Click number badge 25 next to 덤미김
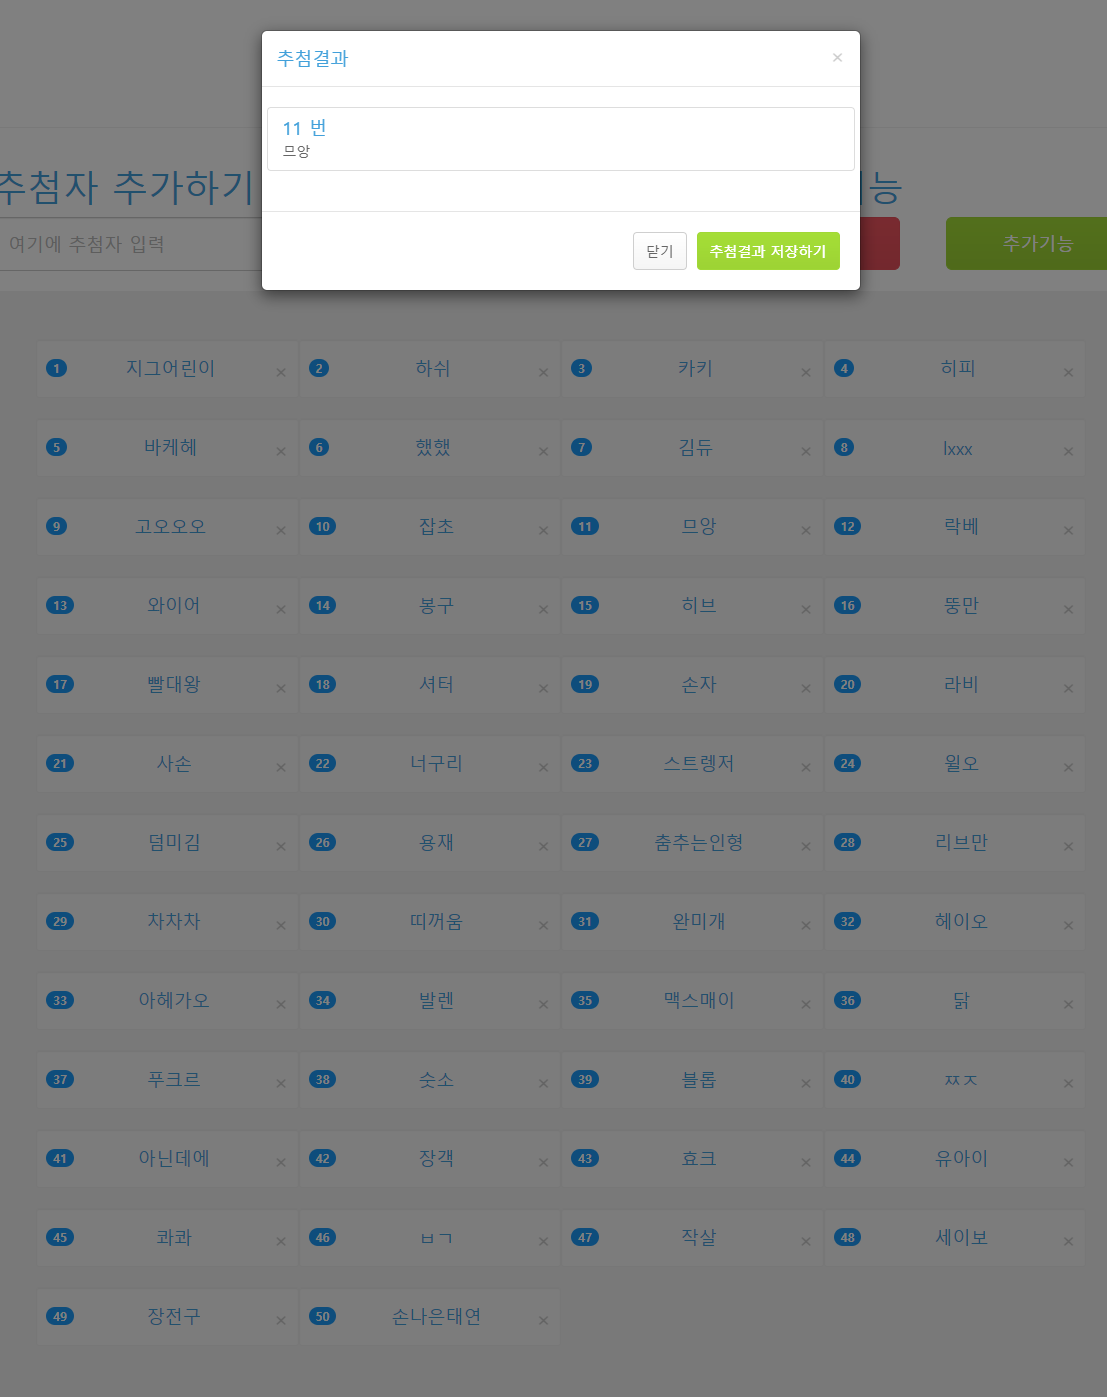Screen dimensions: 1107x1397 (x=60, y=842)
